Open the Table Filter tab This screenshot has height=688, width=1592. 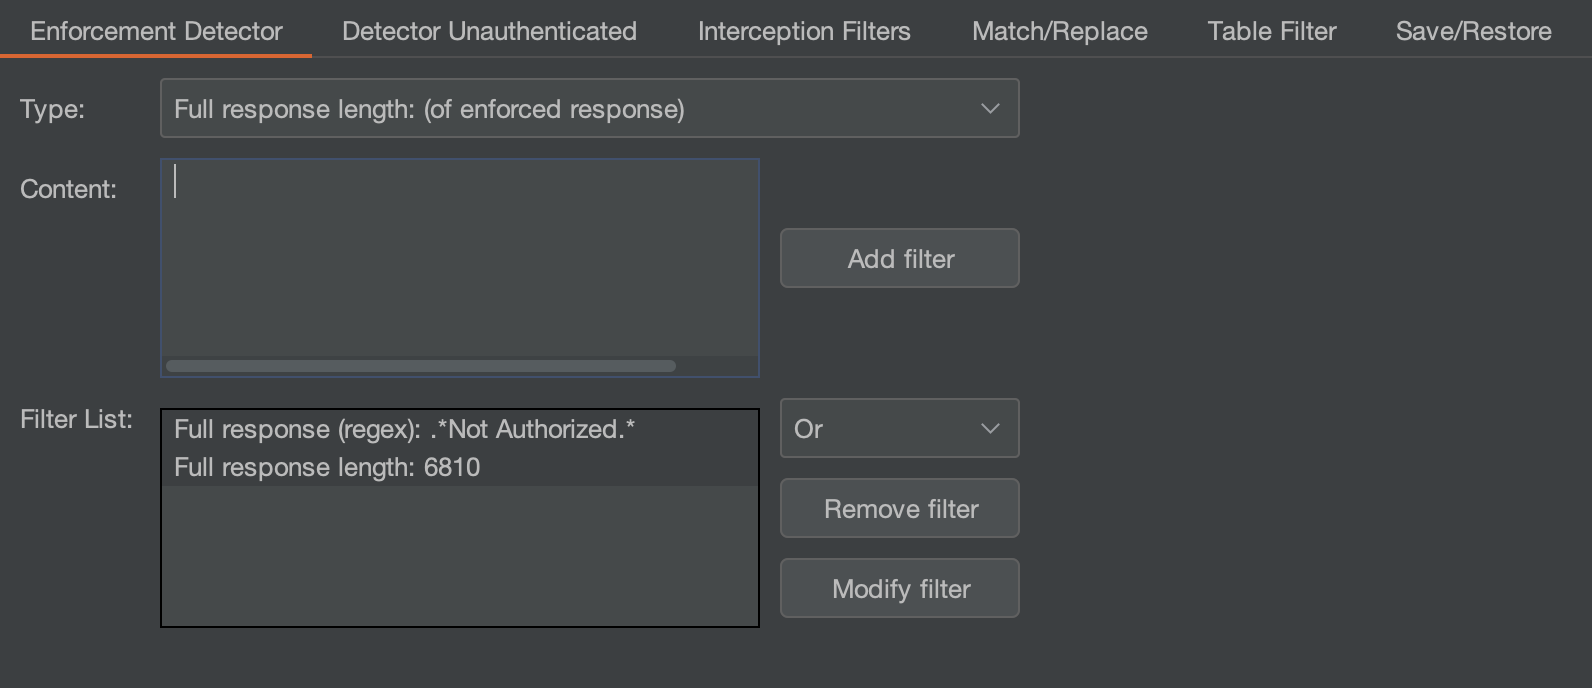[1271, 31]
